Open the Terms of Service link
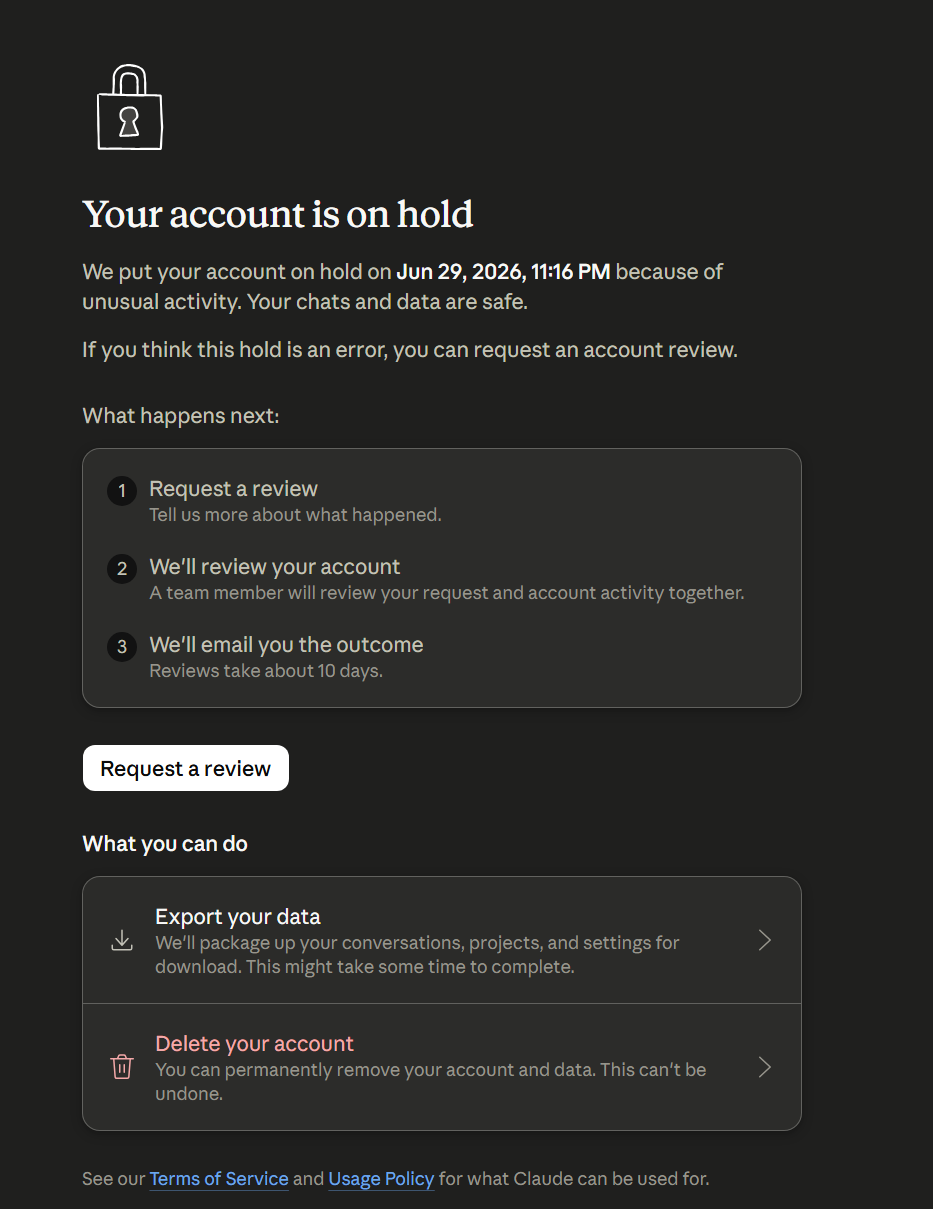This screenshot has height=1209, width=933. (219, 1179)
